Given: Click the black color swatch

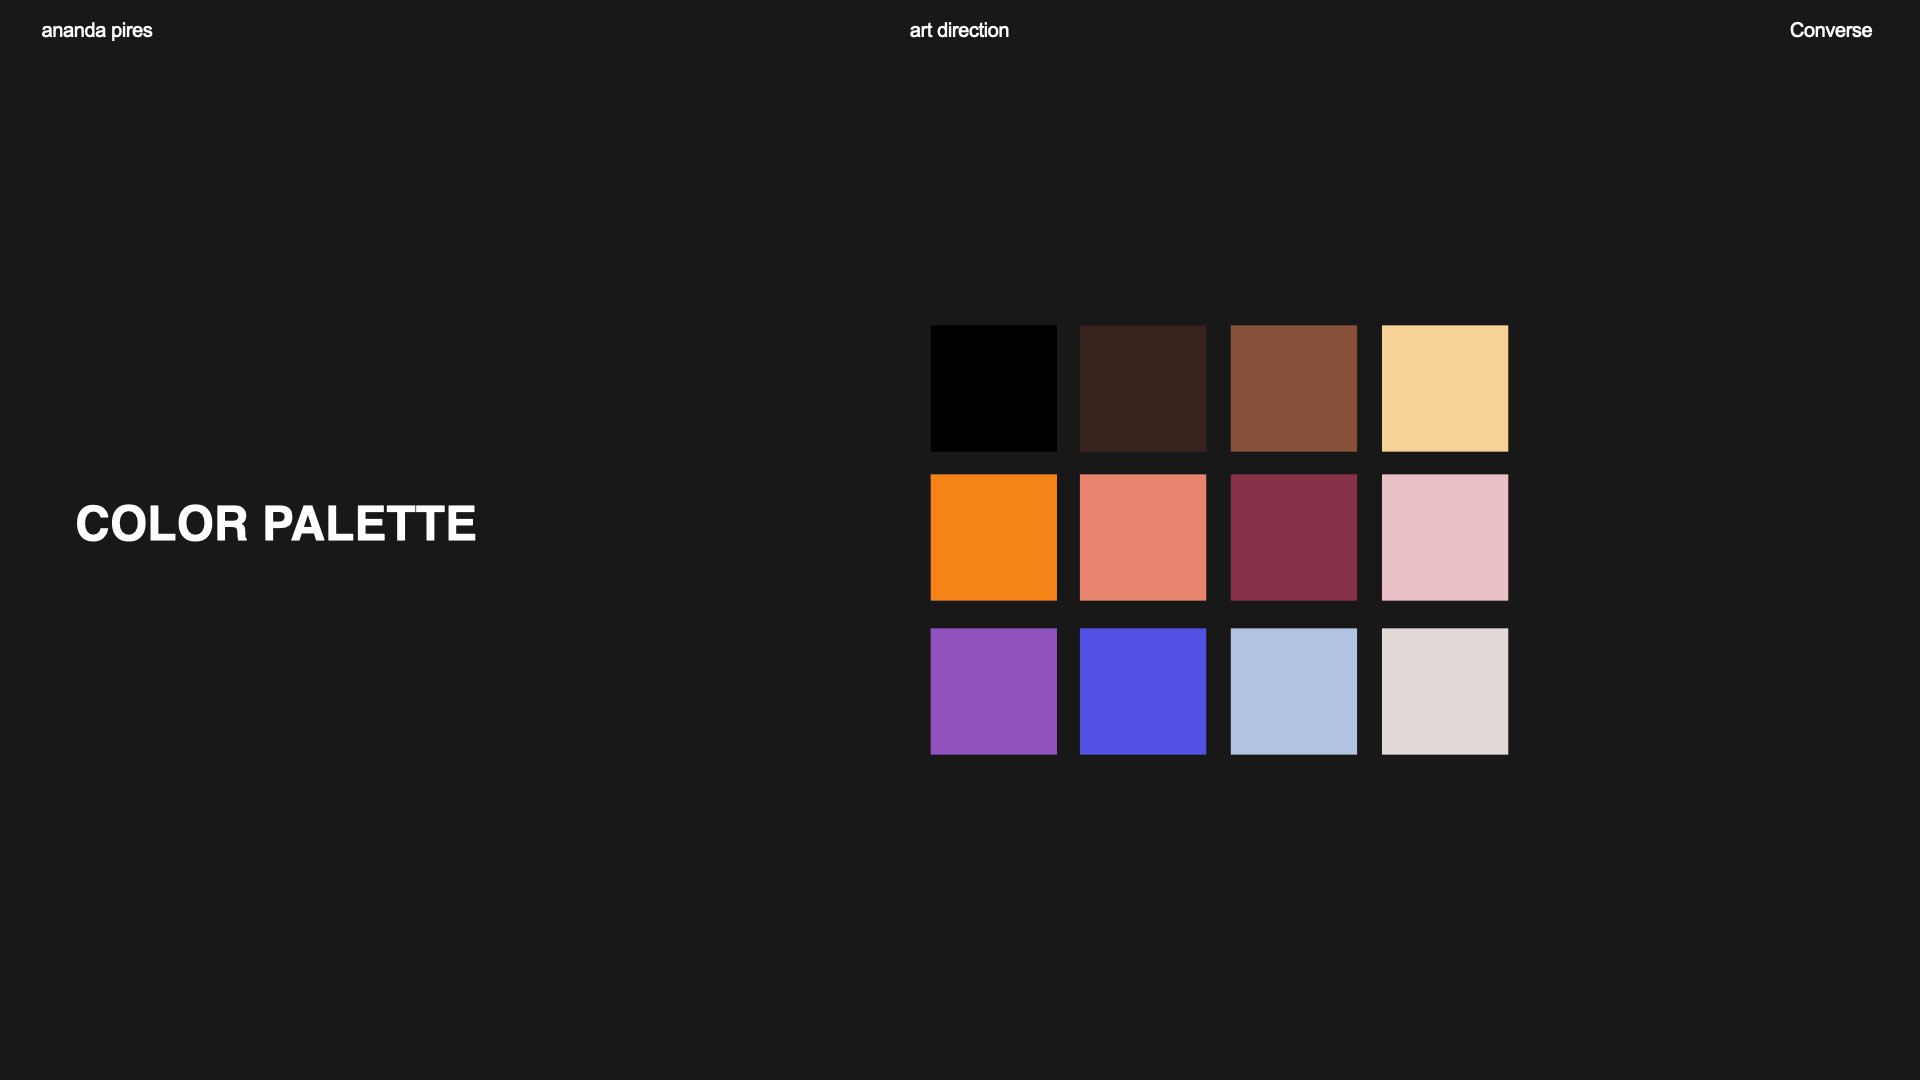Looking at the screenshot, I should [993, 388].
